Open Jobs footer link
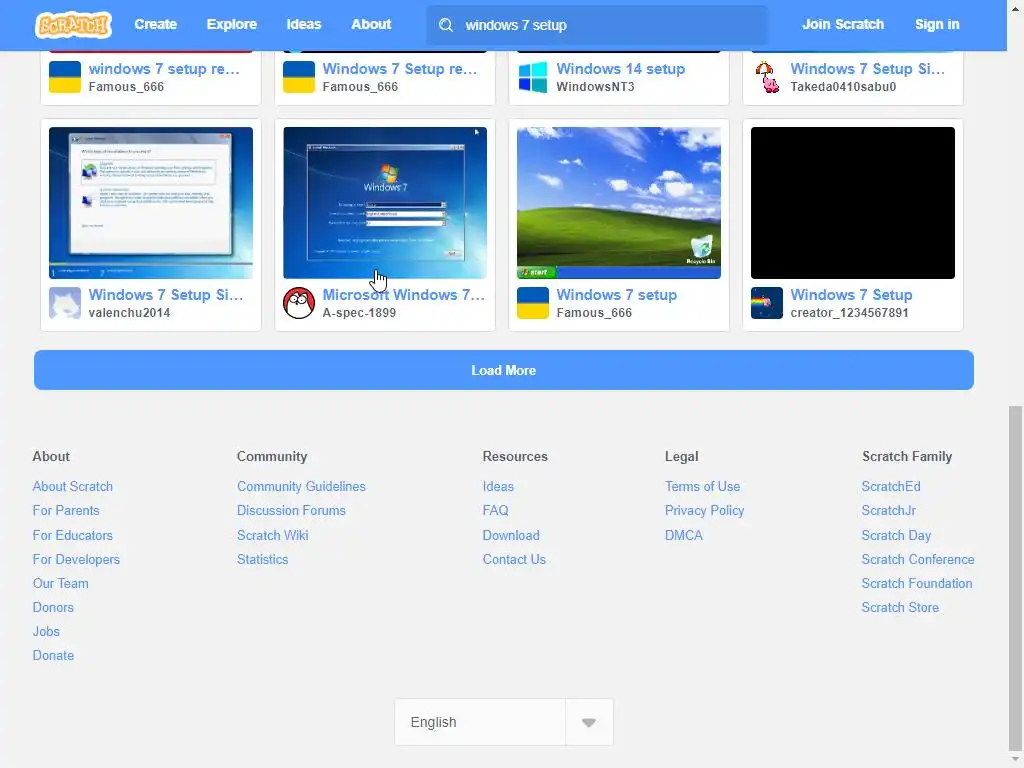1024x768 pixels. tap(46, 632)
